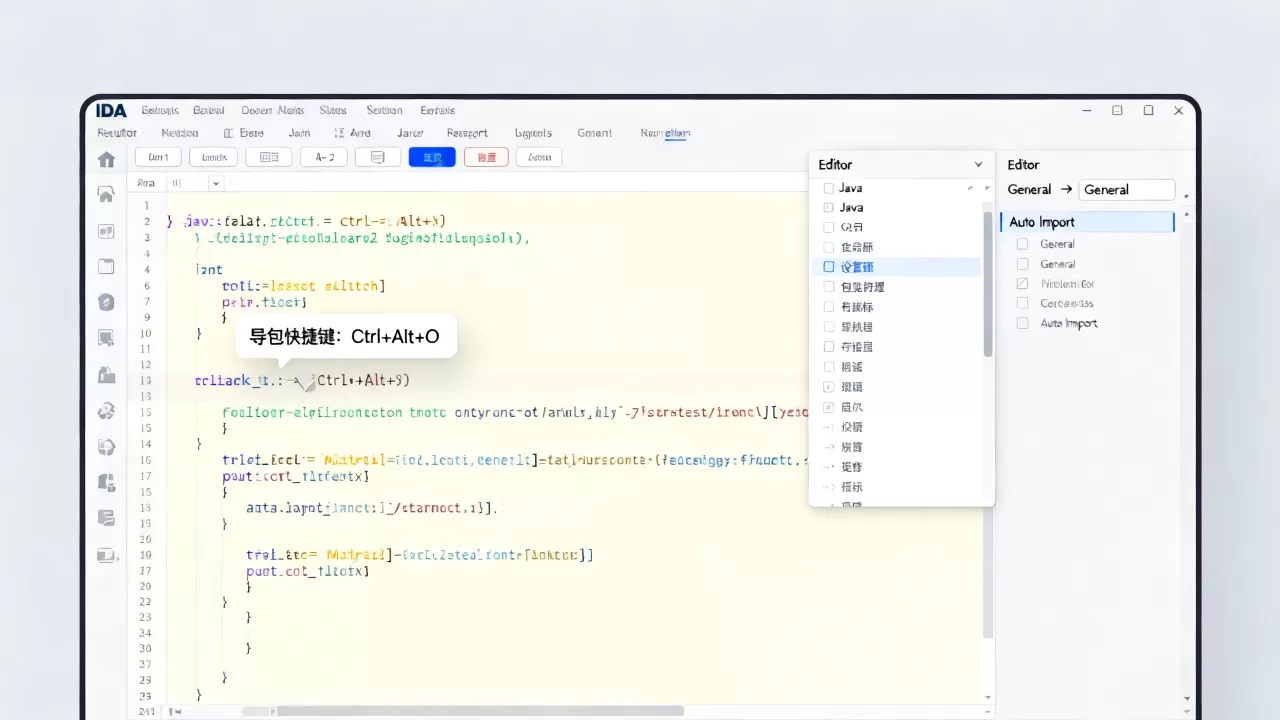
Task: Open the Report menu item
Action: (x=467, y=133)
